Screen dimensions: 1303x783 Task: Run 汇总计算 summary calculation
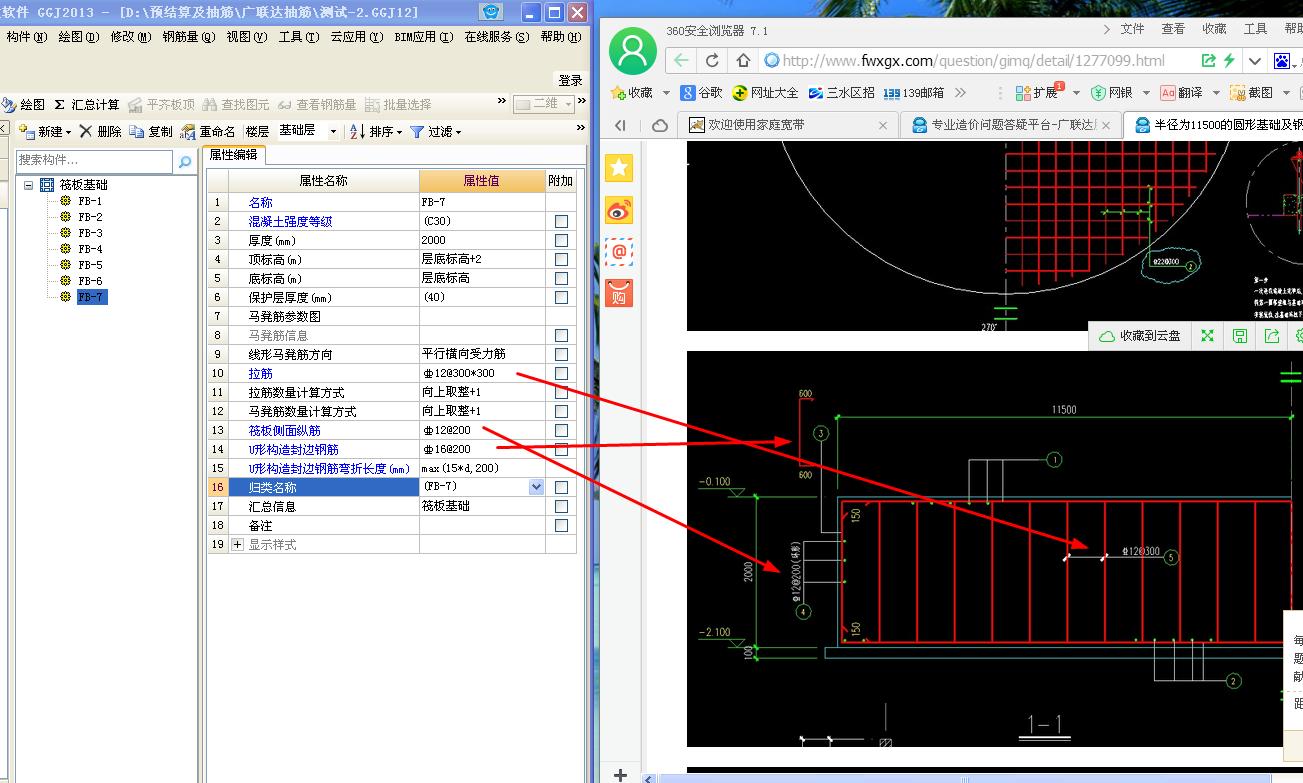pyautogui.click(x=86, y=104)
